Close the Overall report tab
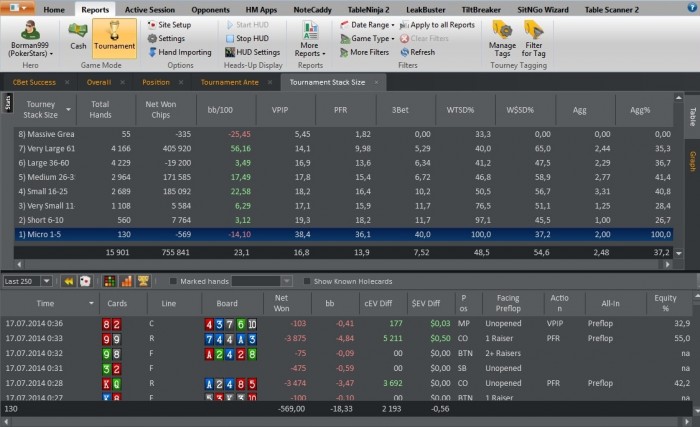 pos(122,82)
